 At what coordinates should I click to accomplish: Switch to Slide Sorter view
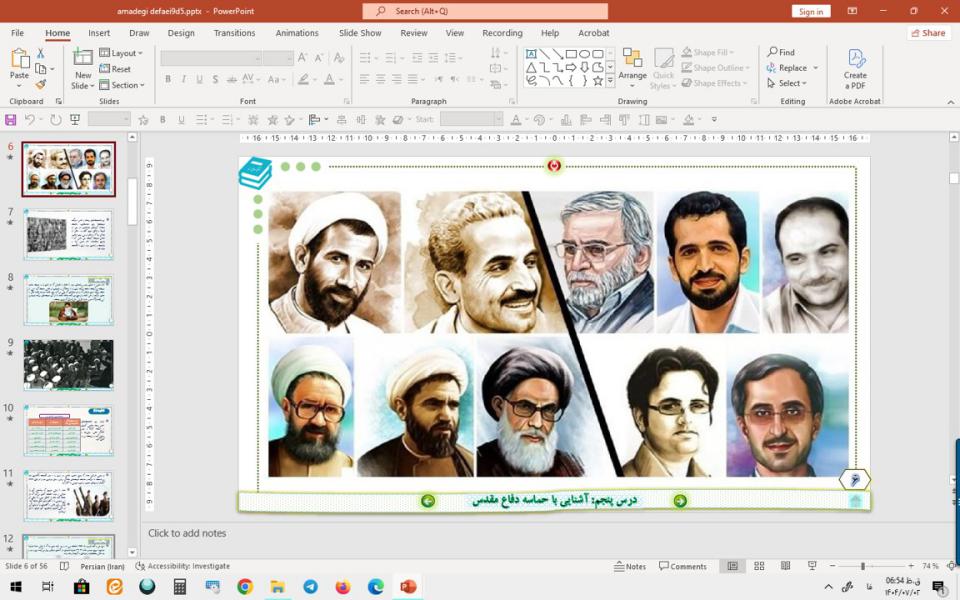[759, 566]
